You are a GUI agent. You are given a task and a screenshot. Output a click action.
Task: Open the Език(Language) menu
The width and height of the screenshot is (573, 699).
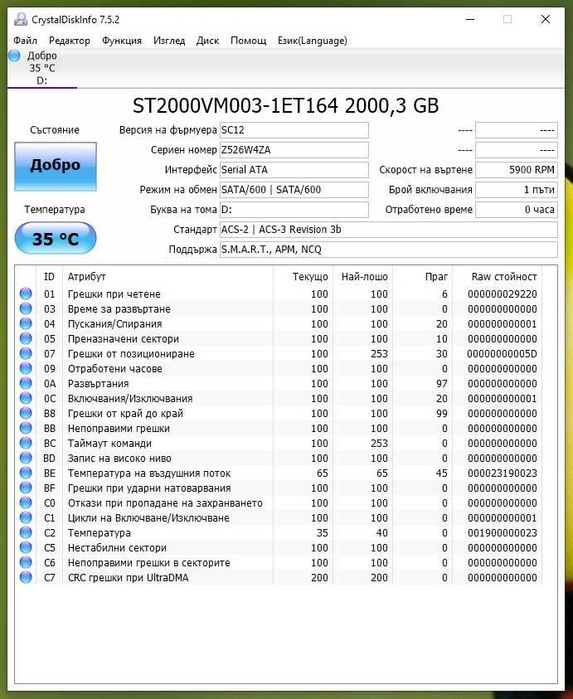[312, 41]
